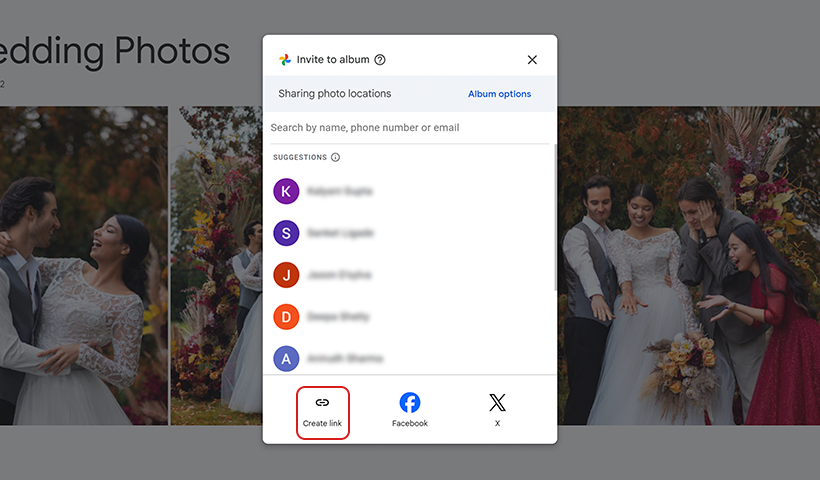Image resolution: width=820 pixels, height=480 pixels.
Task: Click the Create link icon
Action: (322, 403)
